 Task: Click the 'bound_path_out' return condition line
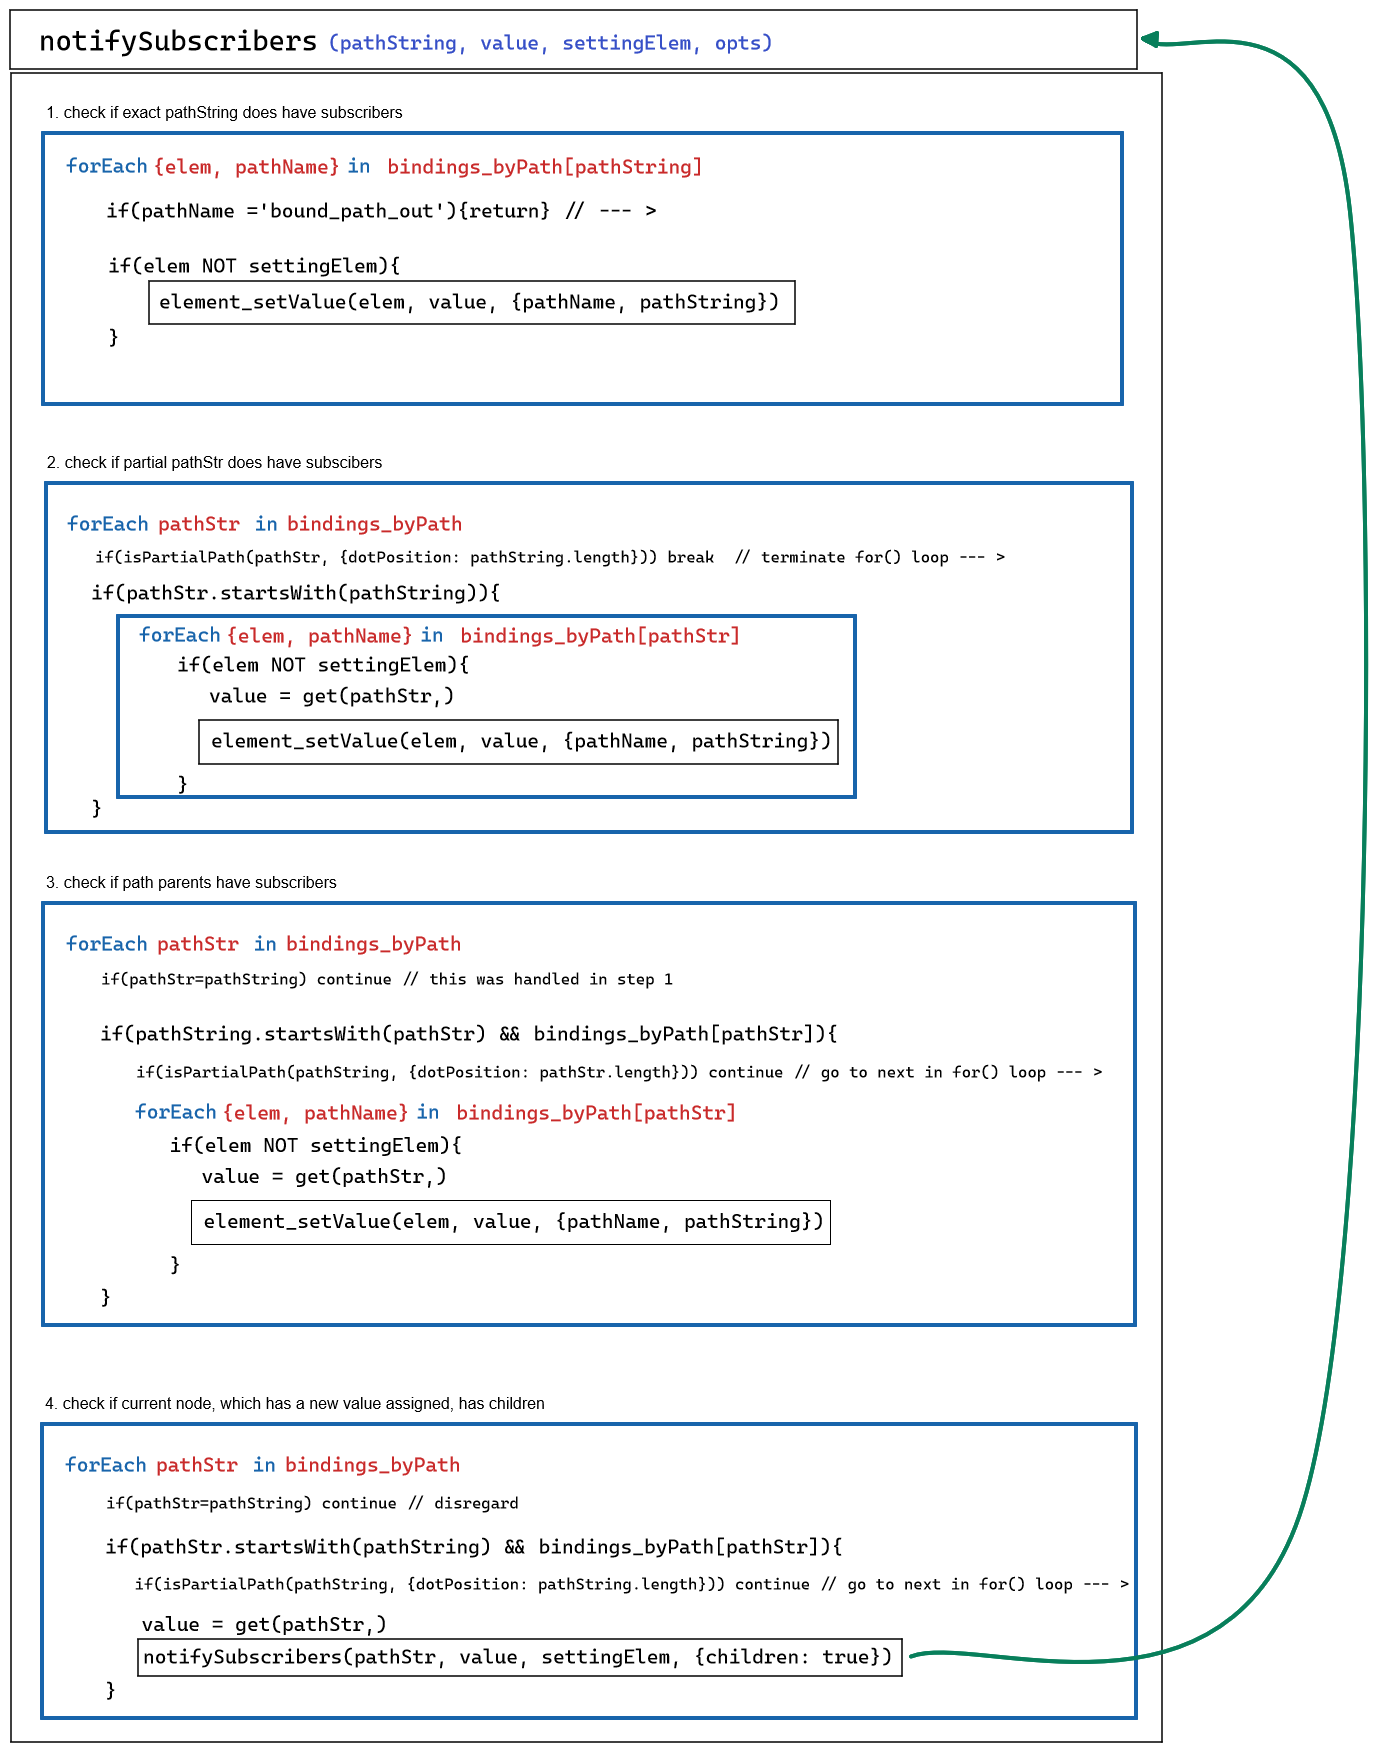click(380, 211)
